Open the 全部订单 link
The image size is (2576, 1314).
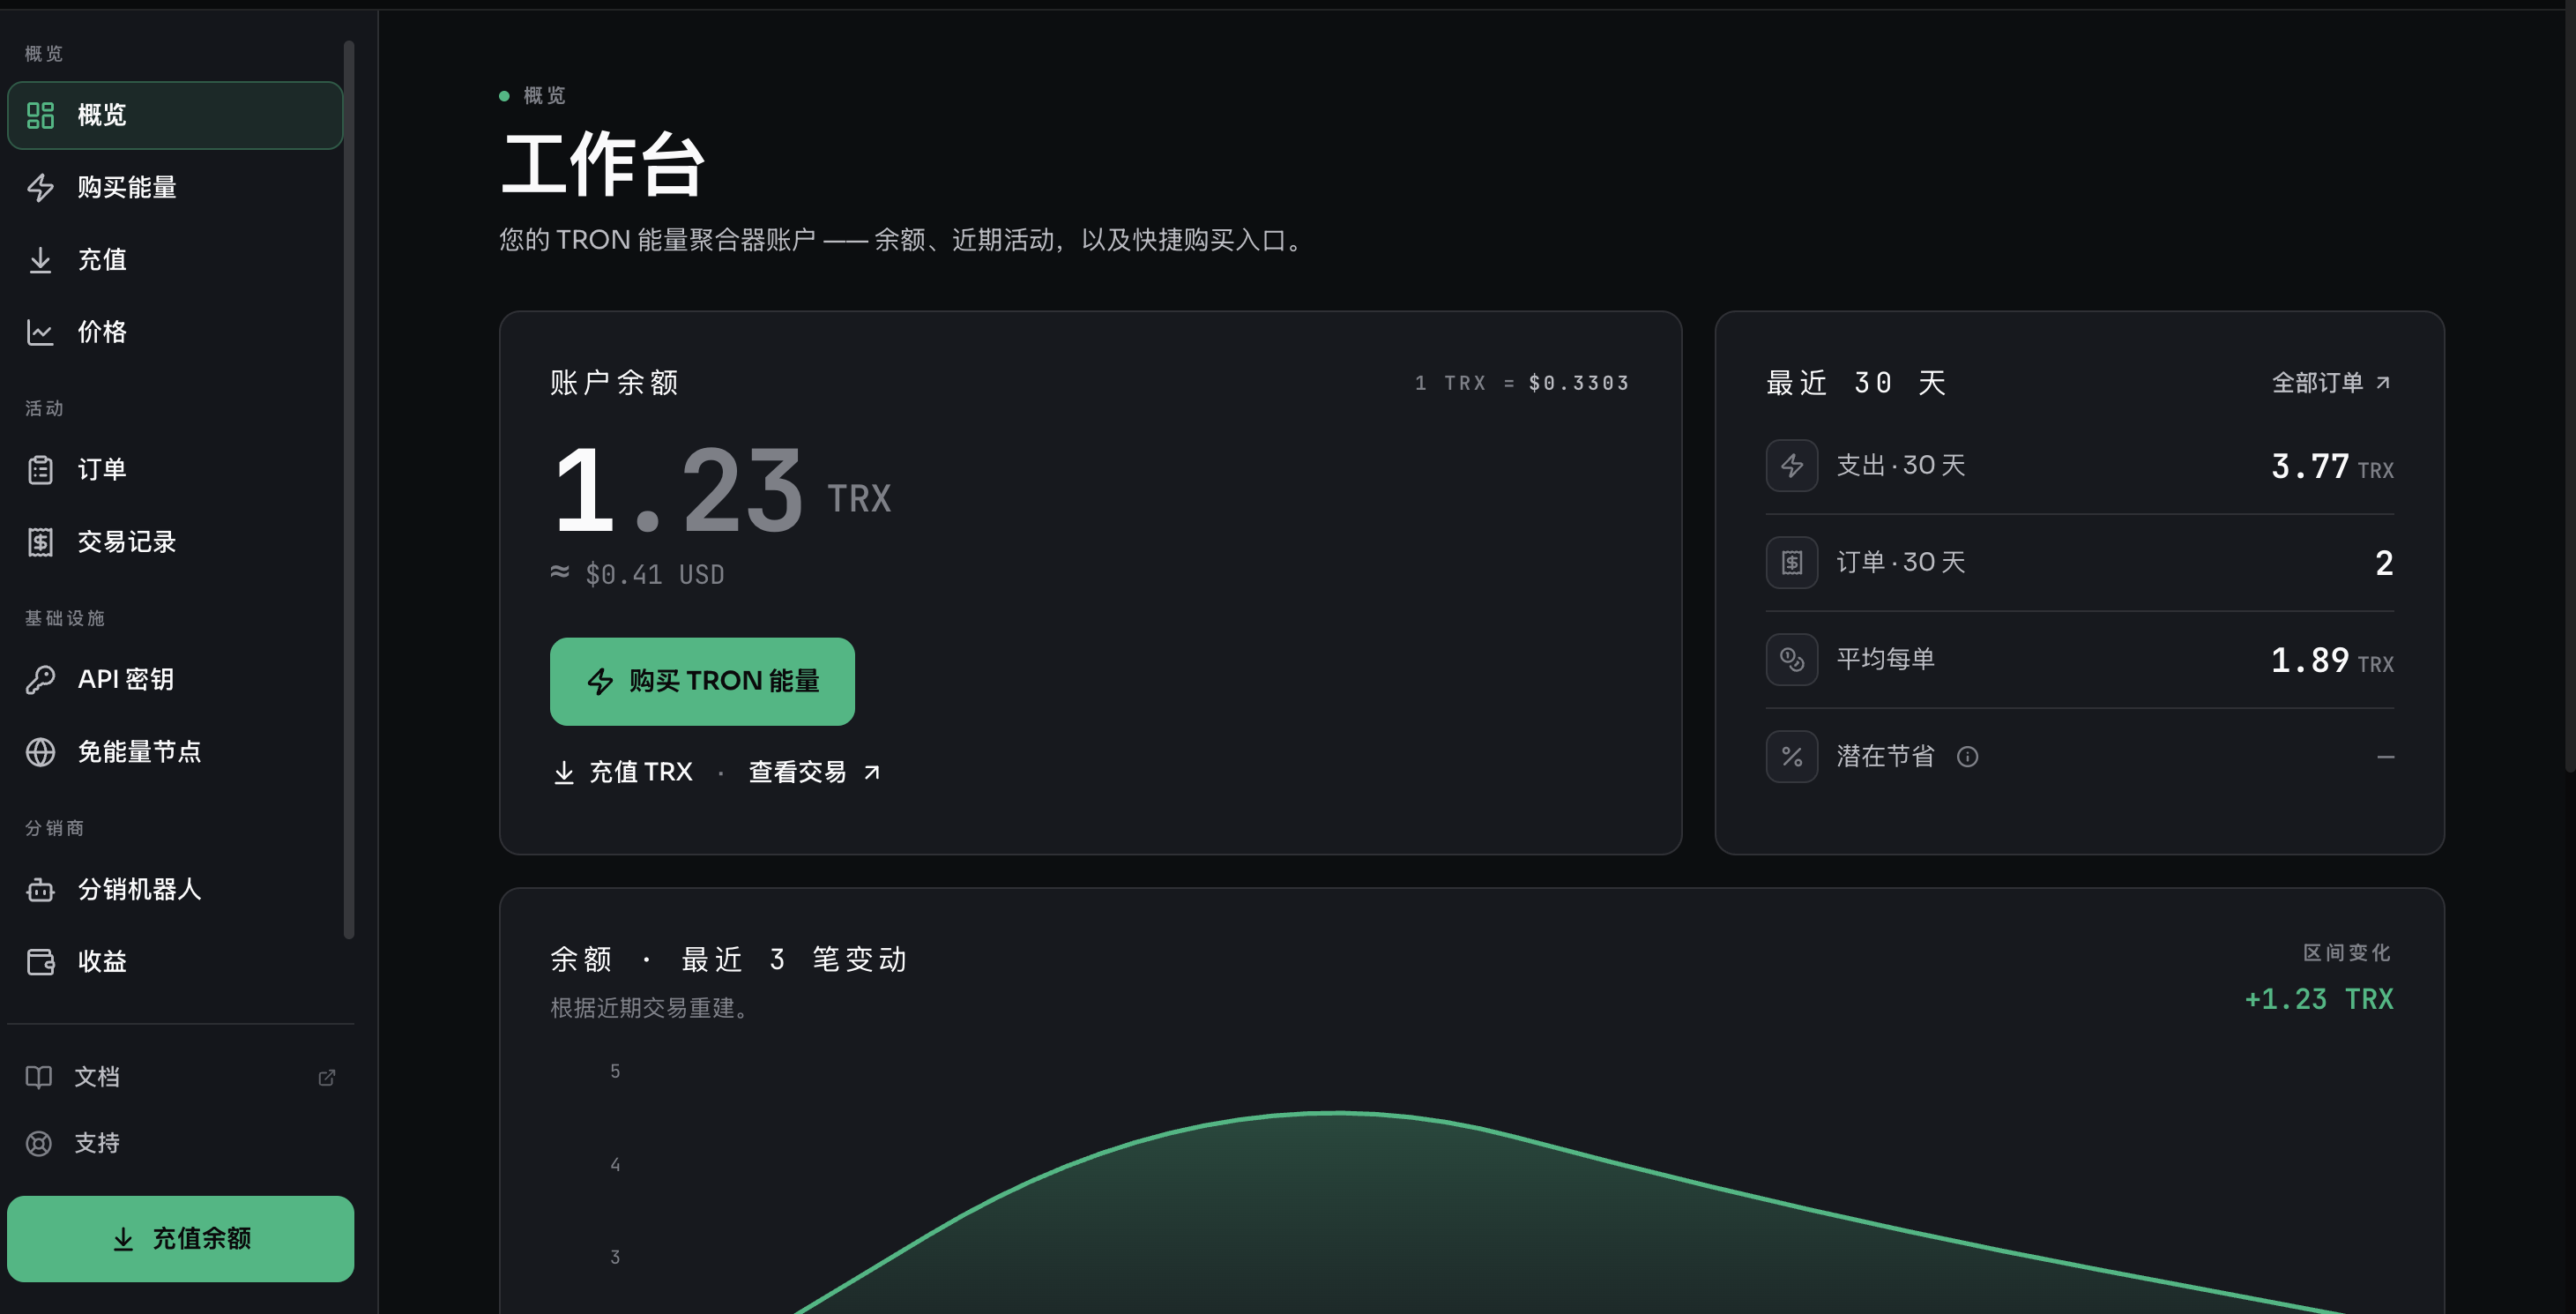[x=2331, y=382]
